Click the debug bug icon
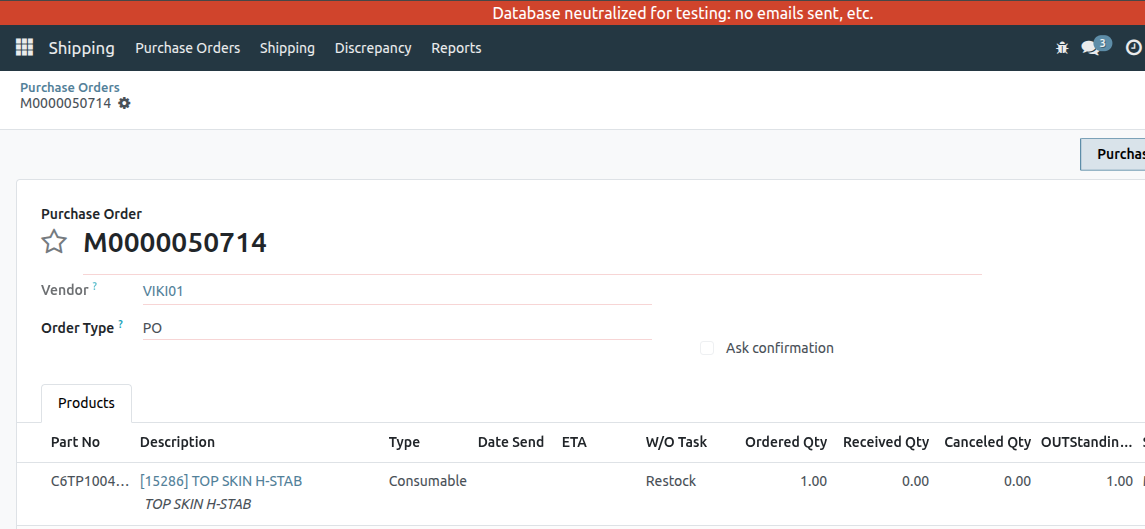Viewport: 1145px width, 529px height. pyautogui.click(x=1062, y=47)
